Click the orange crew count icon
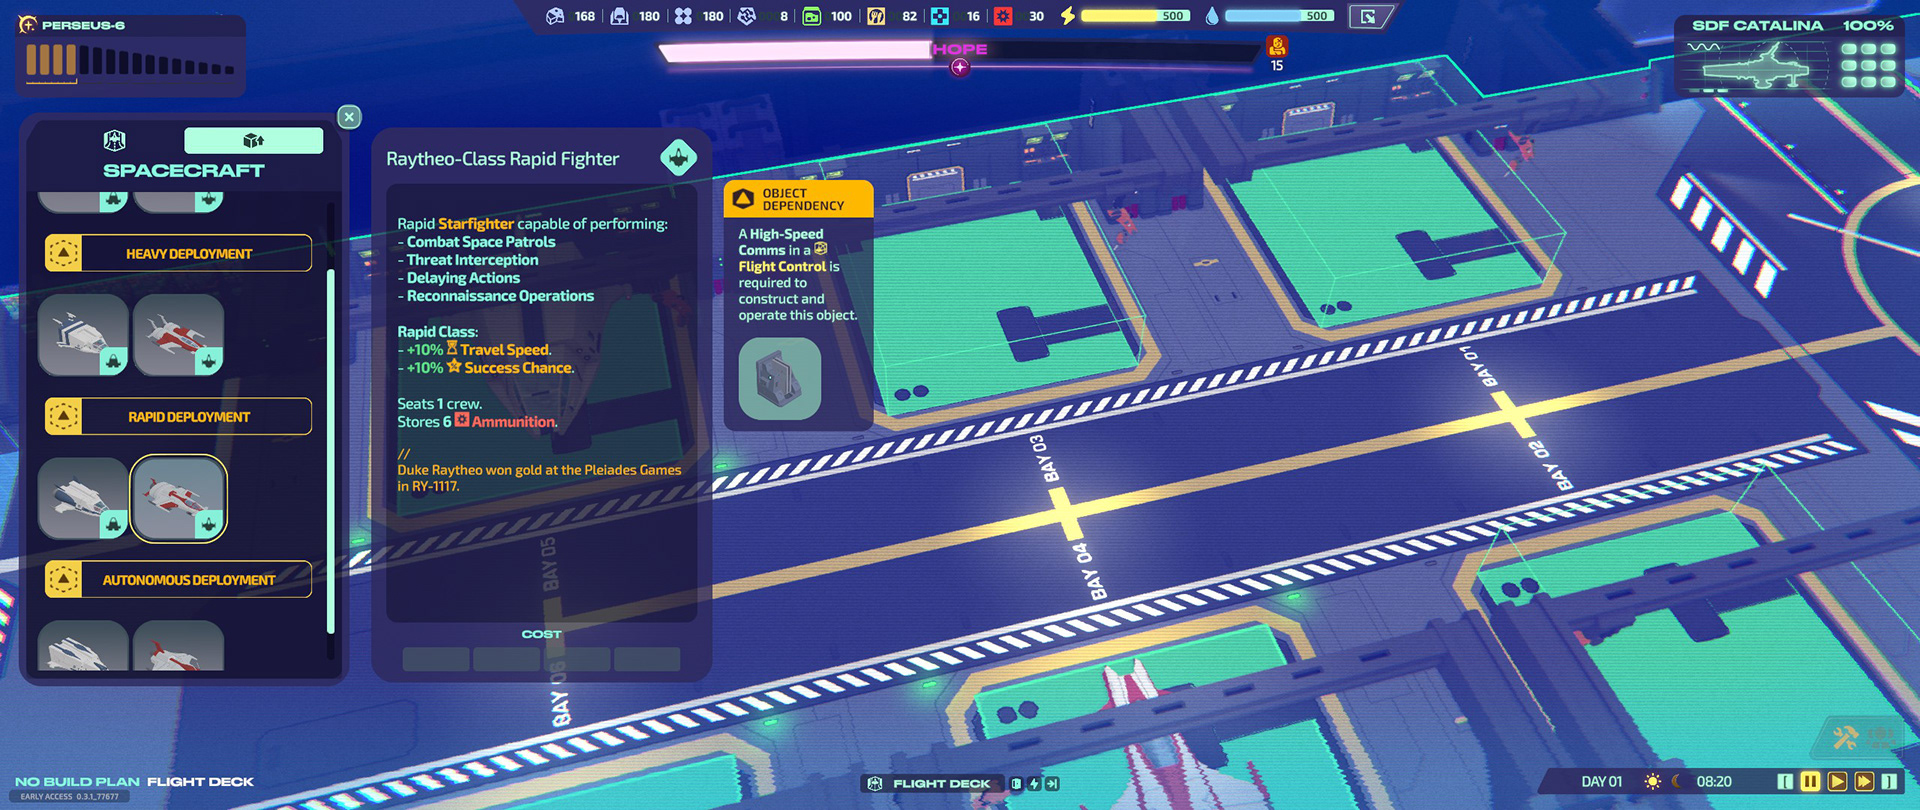 (x=1277, y=46)
